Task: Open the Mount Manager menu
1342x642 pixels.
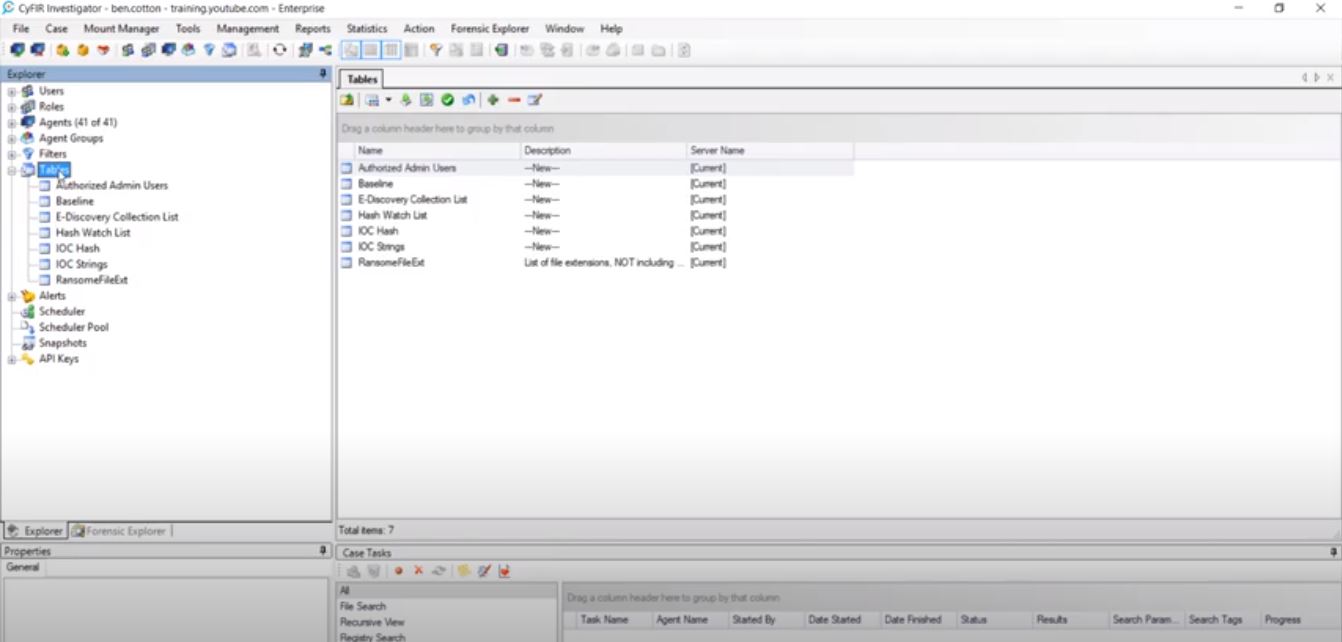Action: [121, 29]
